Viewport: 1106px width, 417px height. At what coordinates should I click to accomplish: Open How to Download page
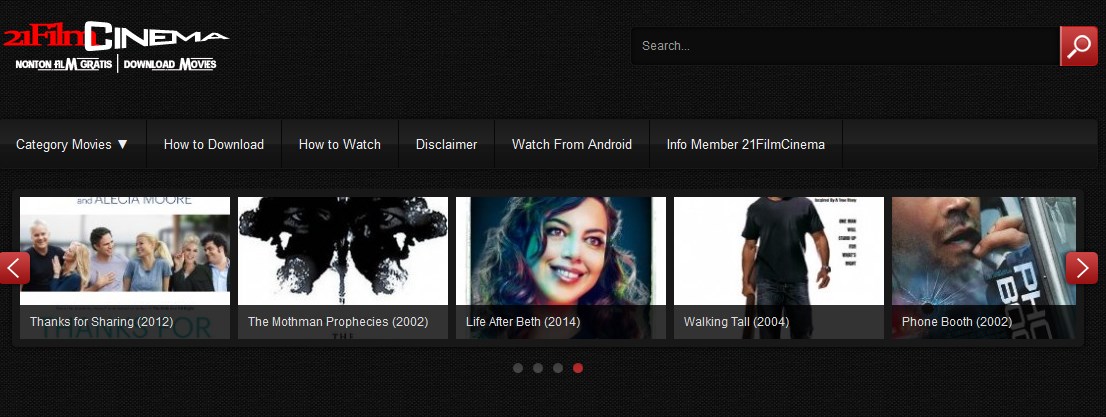pos(214,145)
